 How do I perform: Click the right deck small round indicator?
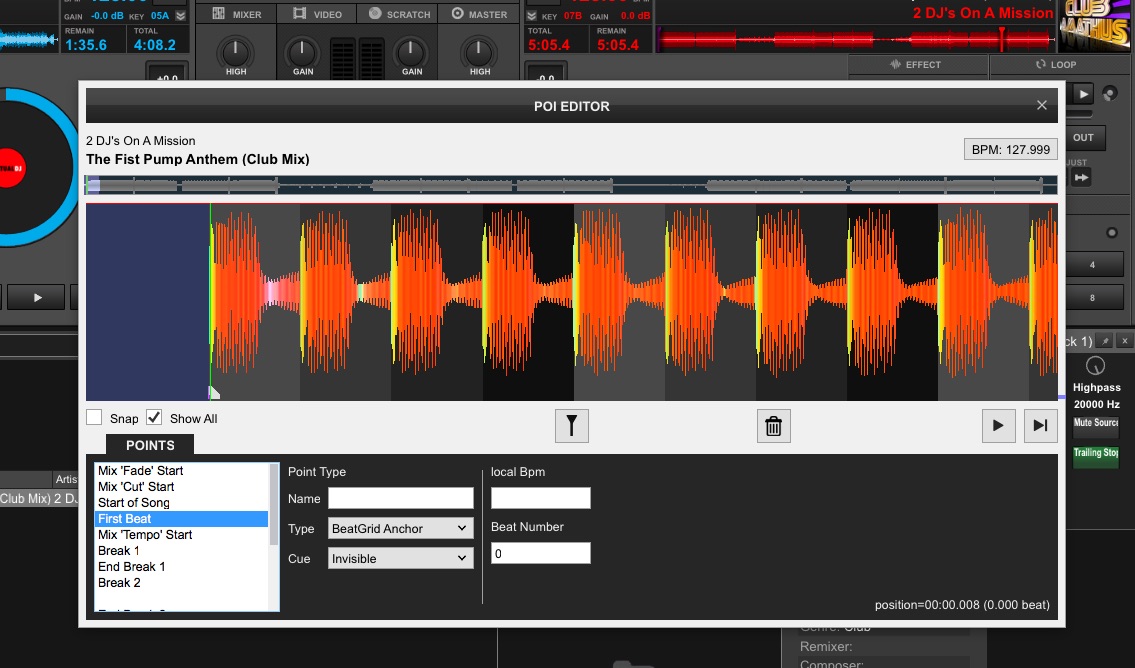click(1112, 232)
